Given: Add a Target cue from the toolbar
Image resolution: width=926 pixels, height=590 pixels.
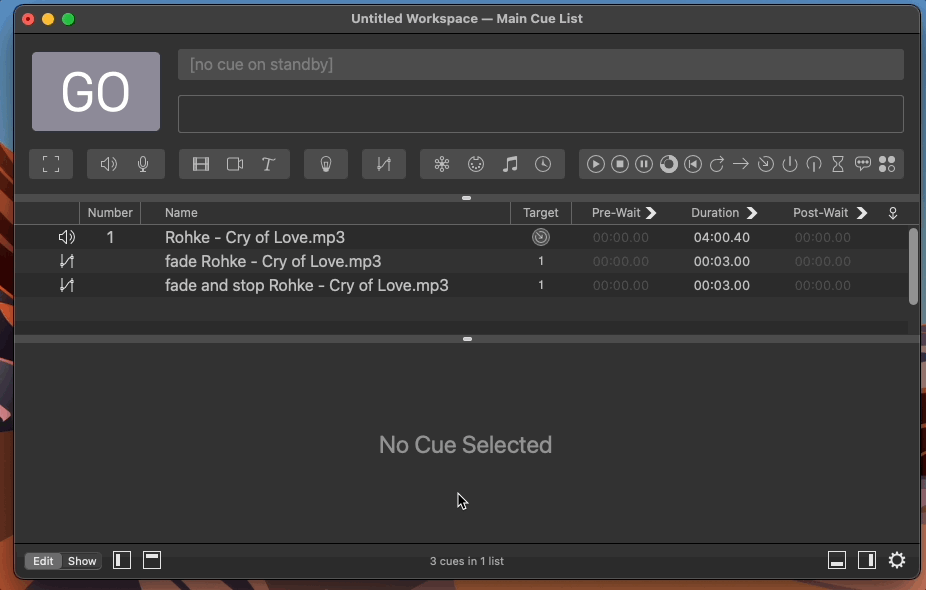Looking at the screenshot, I should pos(765,164).
